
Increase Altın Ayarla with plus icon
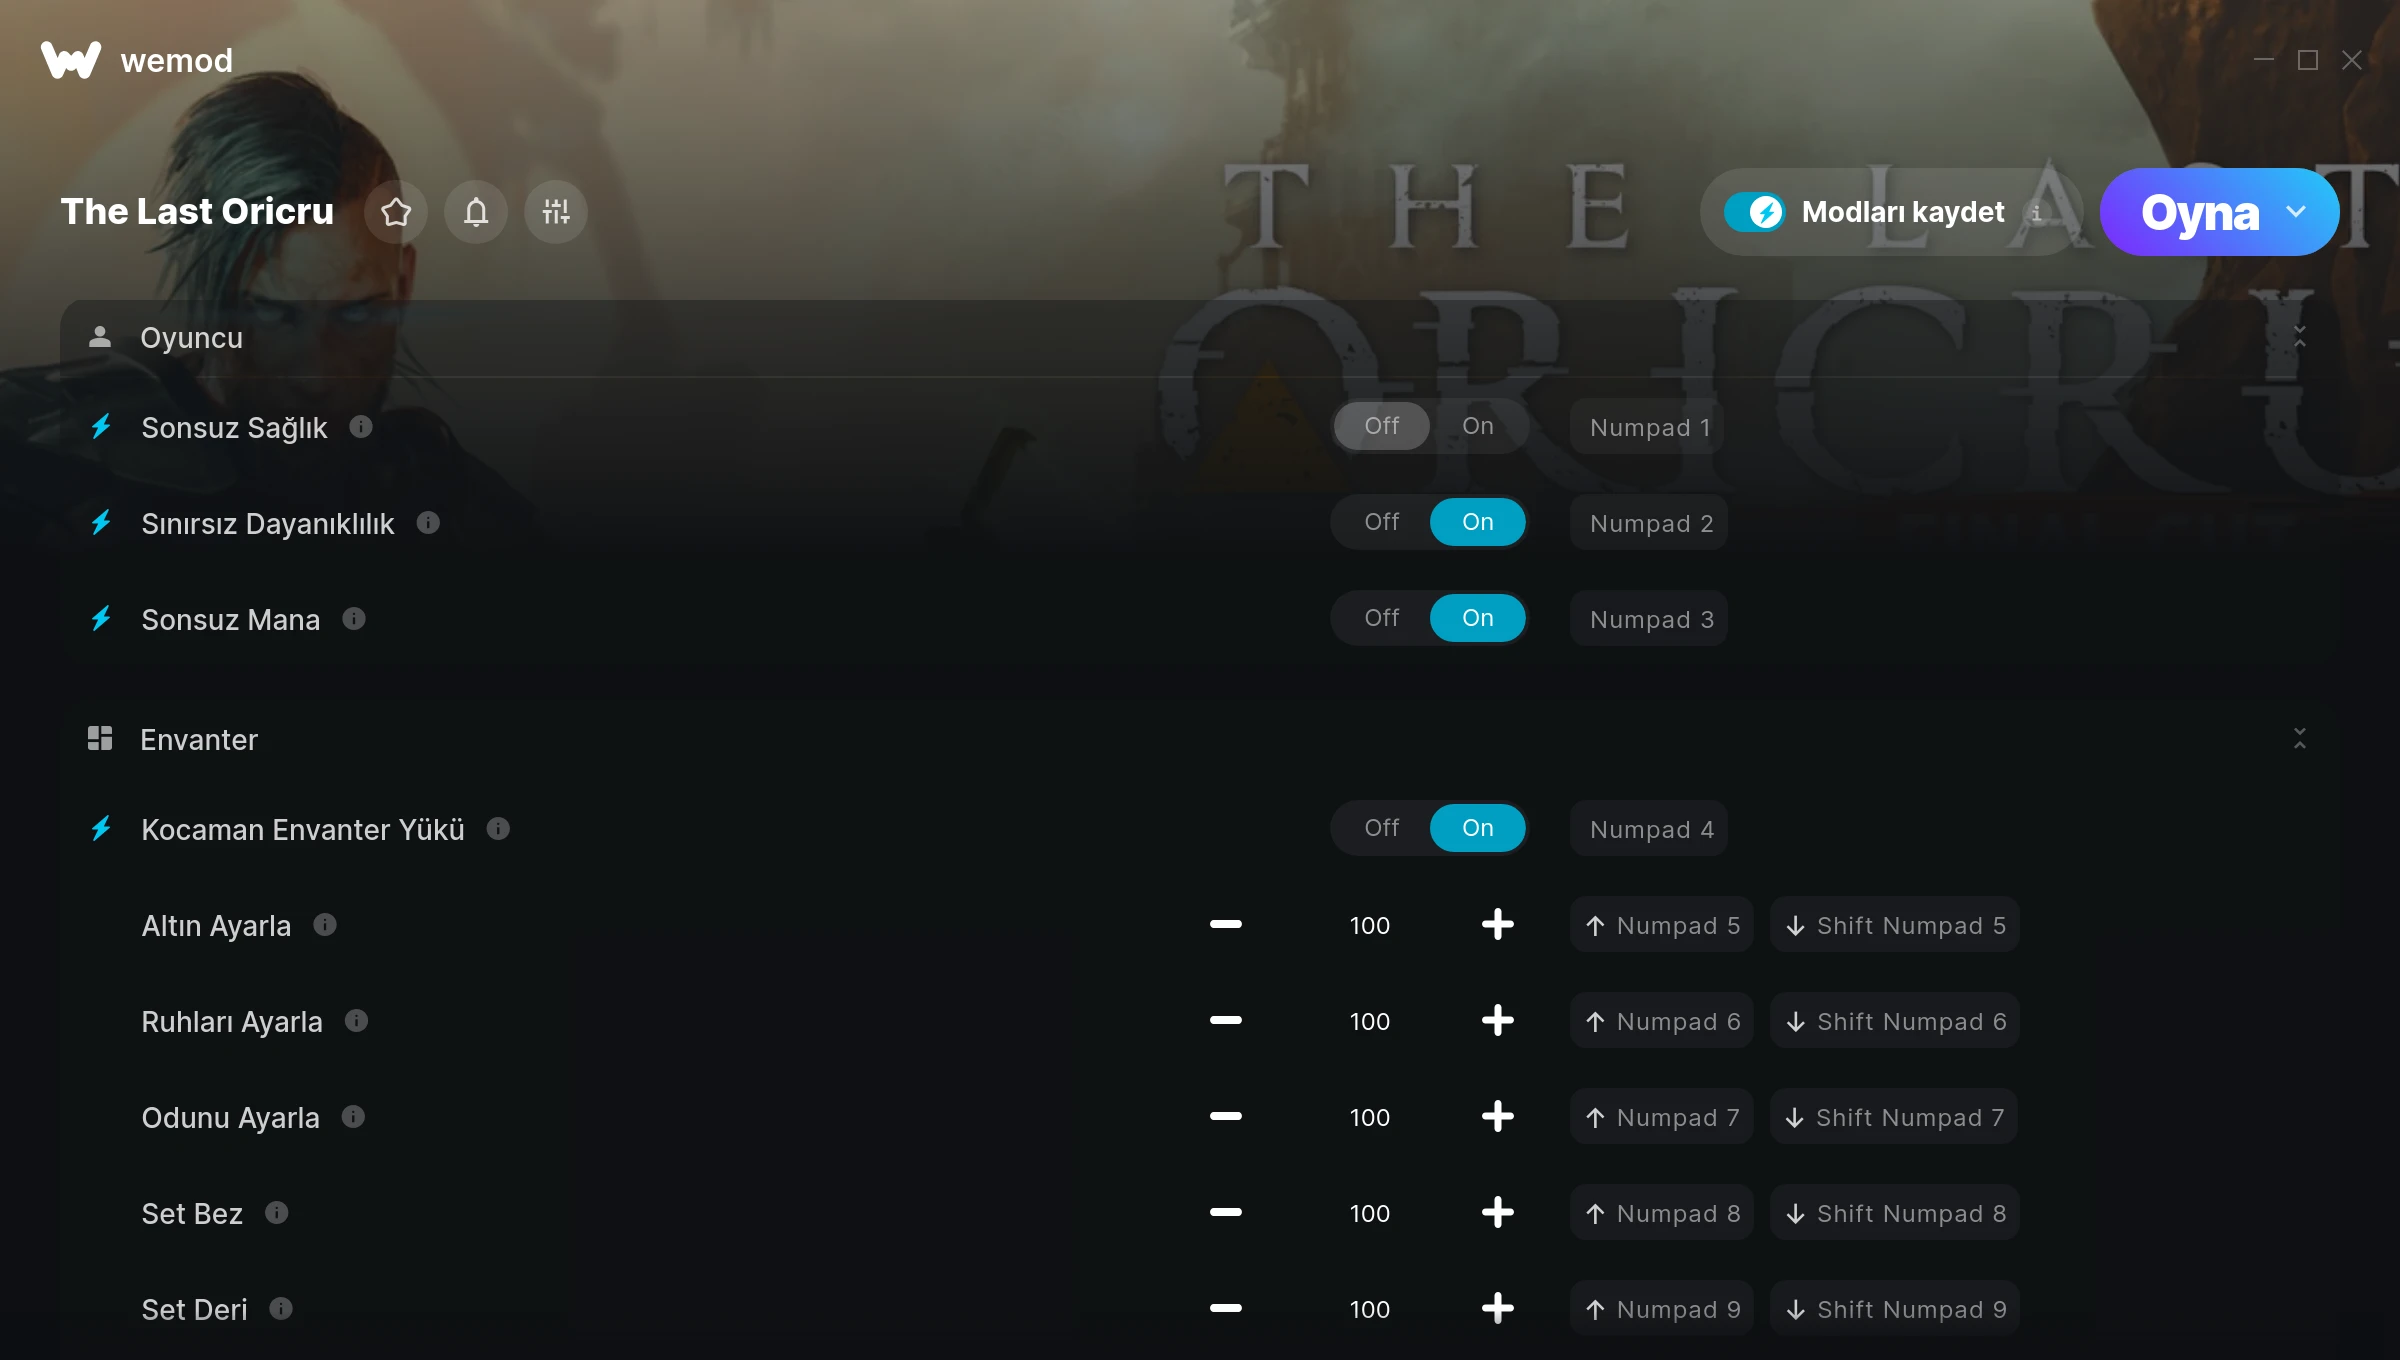click(x=1497, y=925)
